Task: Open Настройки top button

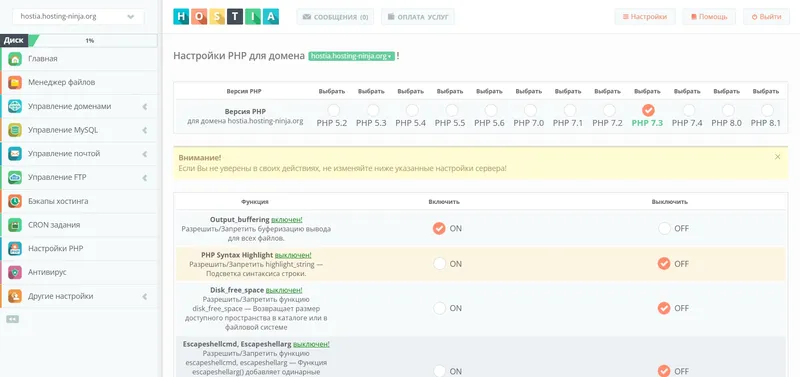Action: pos(645,17)
